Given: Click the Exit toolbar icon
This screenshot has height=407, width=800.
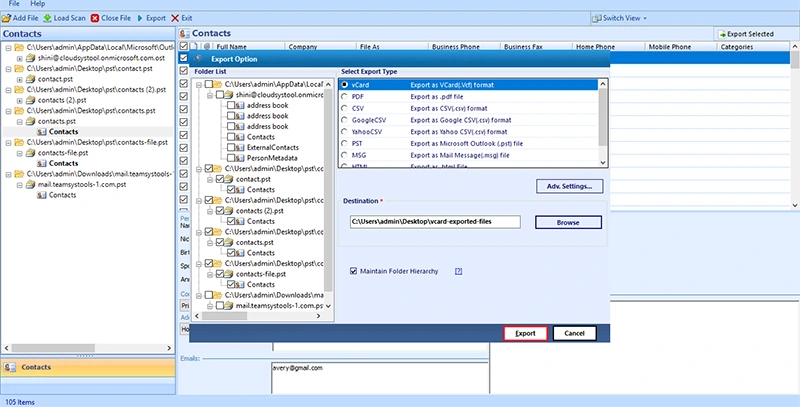Looking at the screenshot, I should 175,18.
